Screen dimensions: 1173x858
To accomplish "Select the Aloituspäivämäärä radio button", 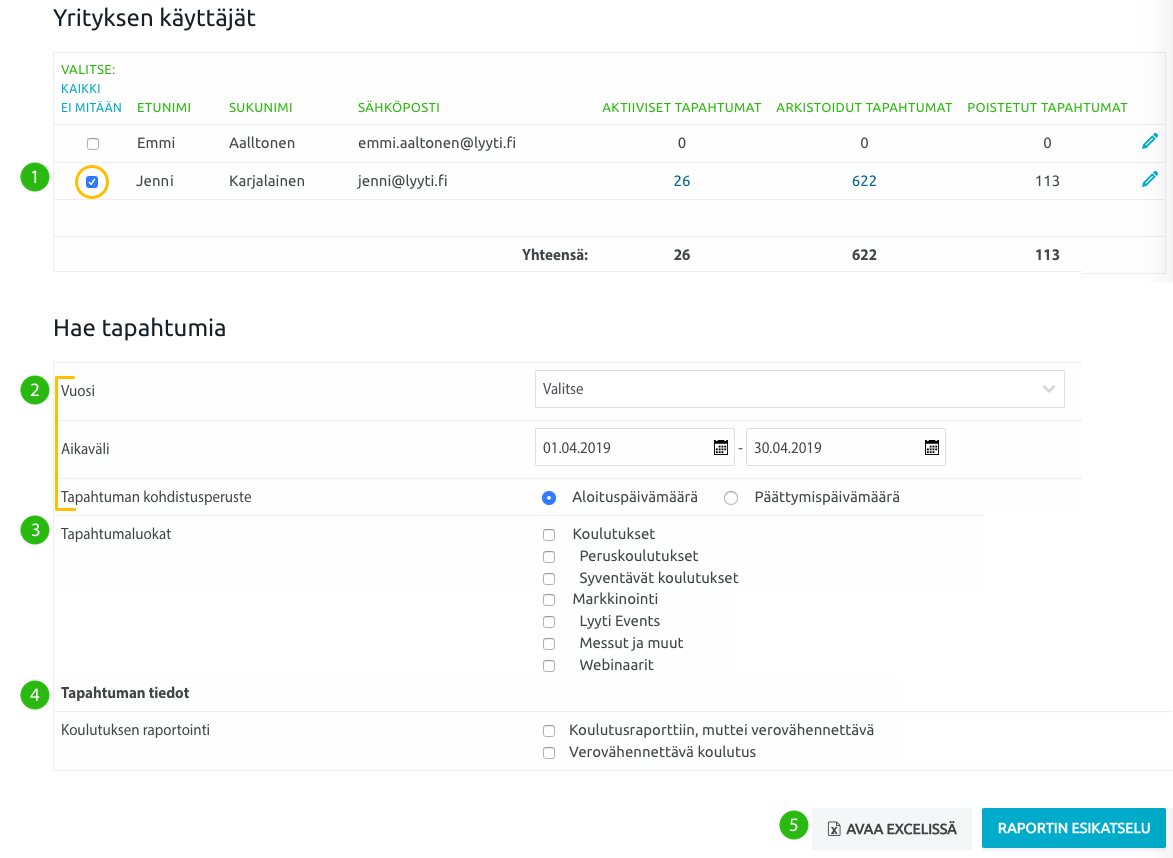I will tap(548, 498).
